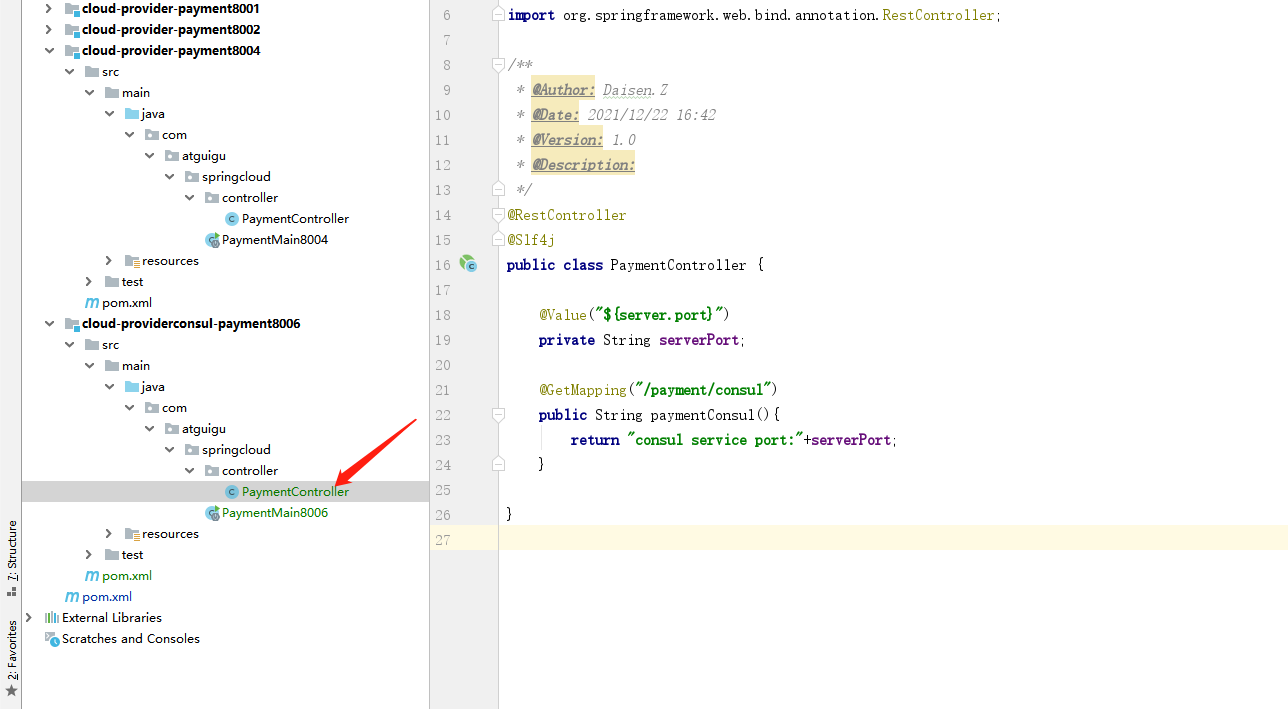Click line number 27 in the gutter

[443, 540]
